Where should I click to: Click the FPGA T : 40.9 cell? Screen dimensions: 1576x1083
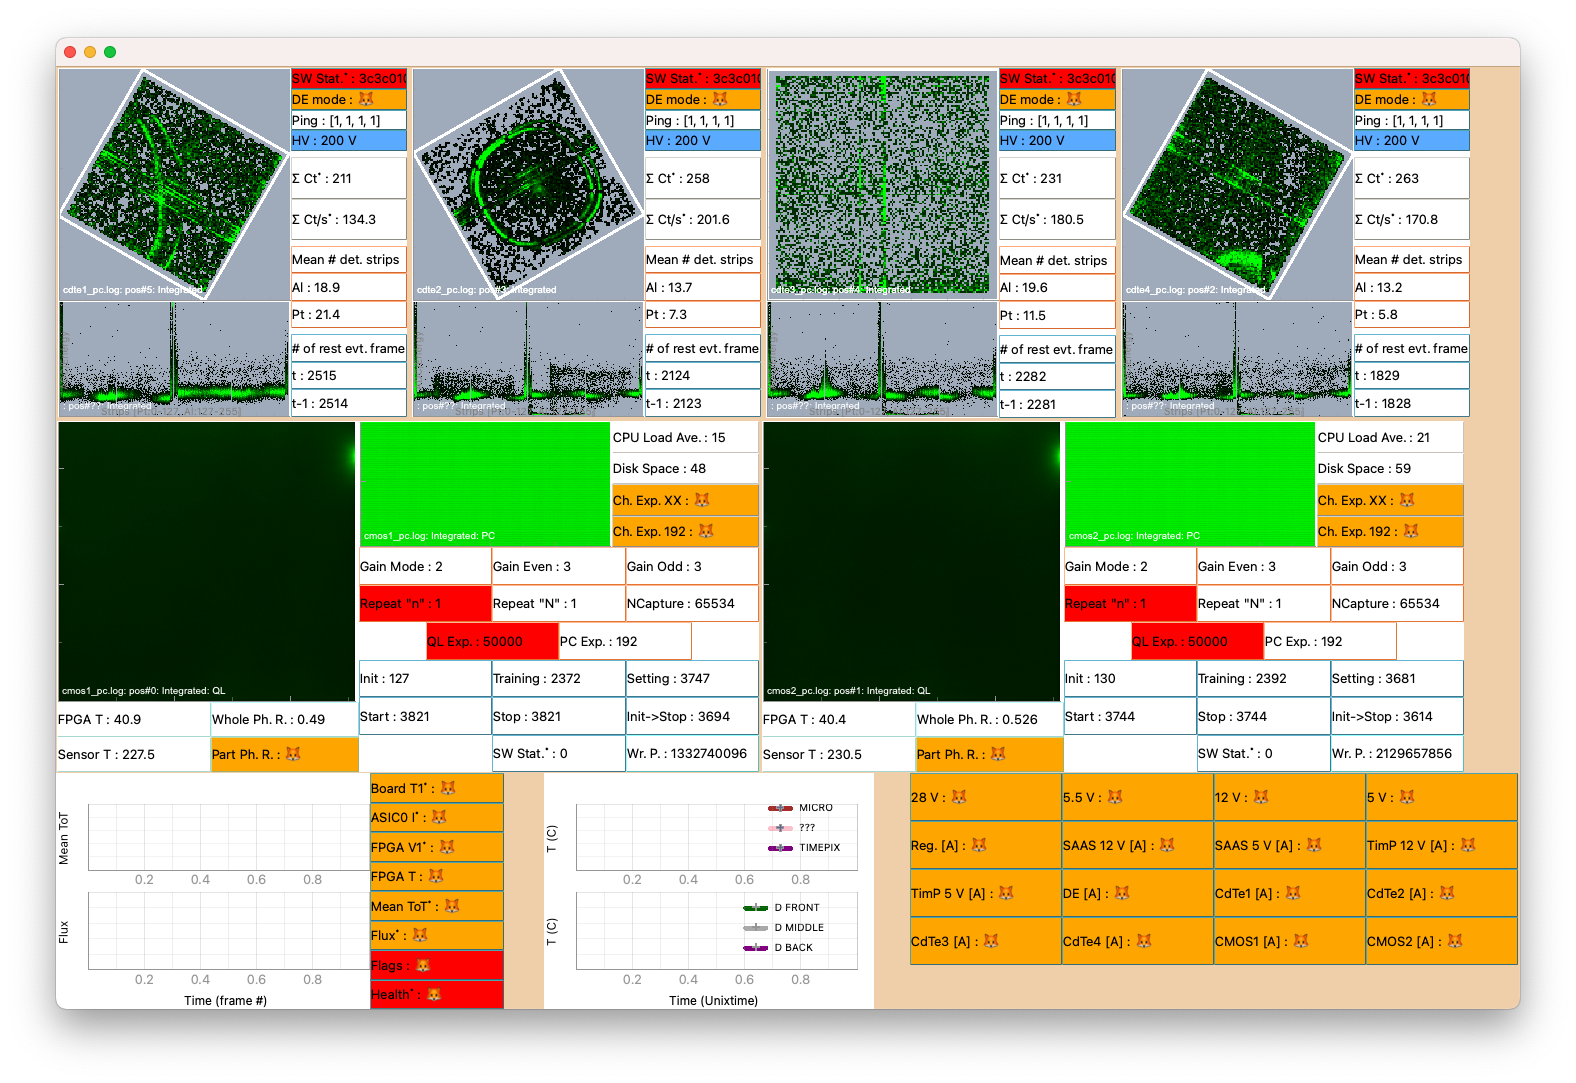[134, 719]
